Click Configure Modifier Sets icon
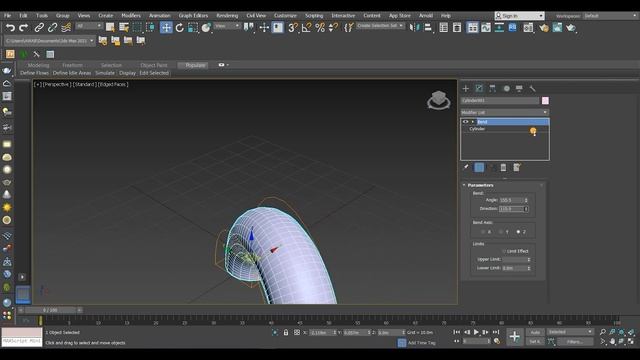Viewport: 640px width, 360px height. click(x=517, y=167)
